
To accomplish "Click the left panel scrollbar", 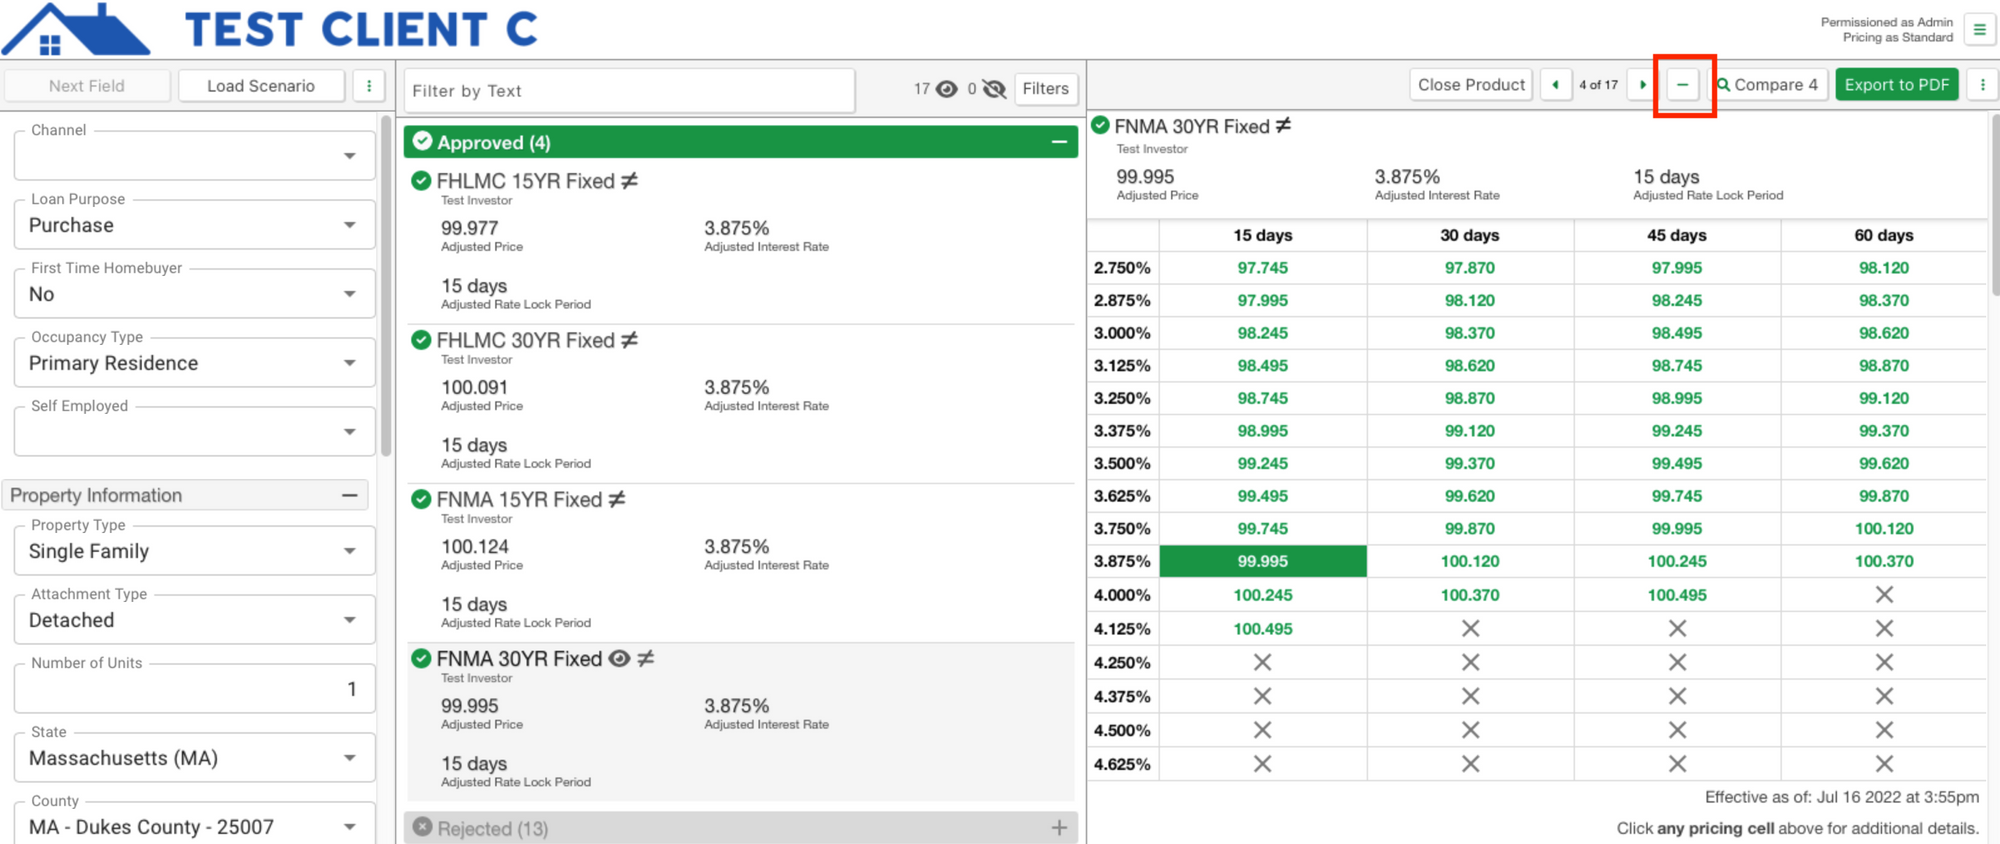I will click(386, 285).
